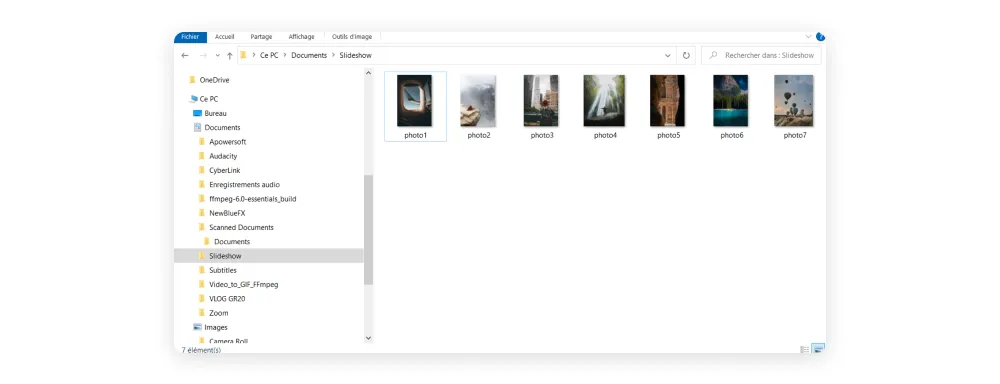The height and width of the screenshot is (384, 1000).
Task: Open recent locations dropdown arrow
Action: 217,55
